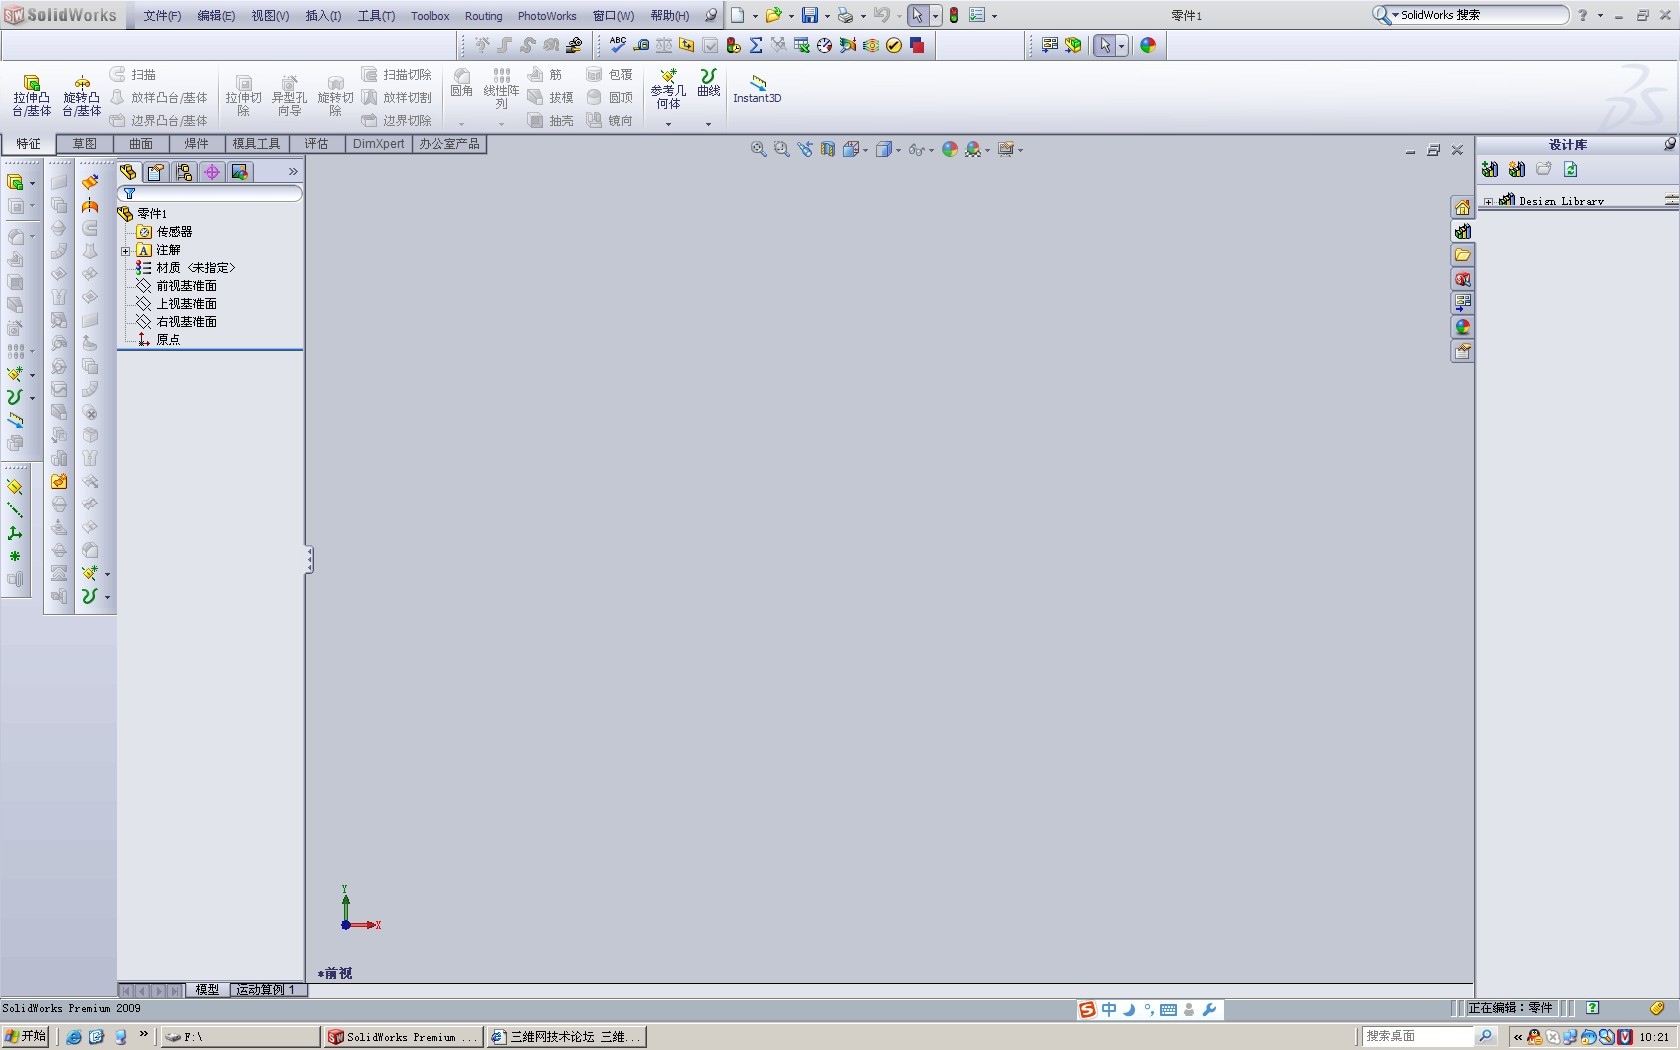Open the dropdown arrow next to the Save icon
Image resolution: width=1680 pixels, height=1050 pixels.
827,16
